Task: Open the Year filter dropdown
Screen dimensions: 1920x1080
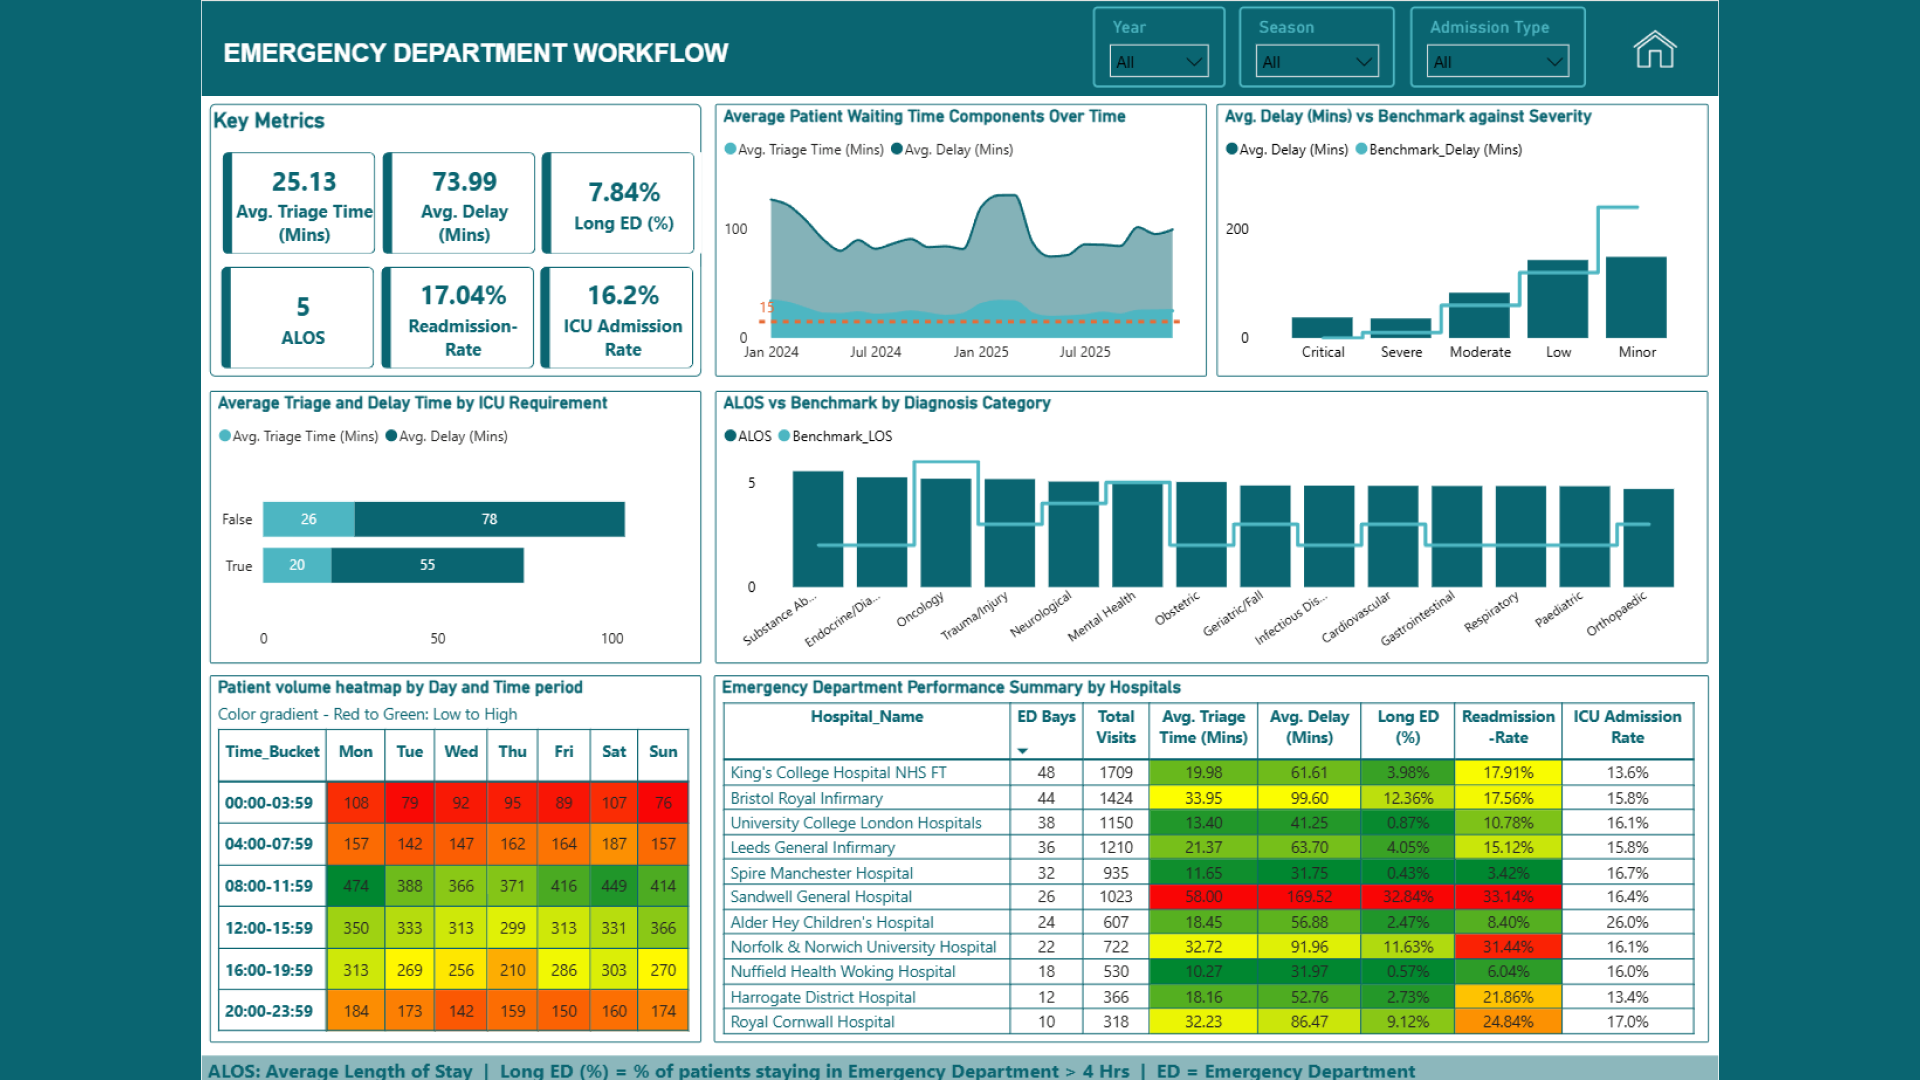Action: tap(1159, 61)
